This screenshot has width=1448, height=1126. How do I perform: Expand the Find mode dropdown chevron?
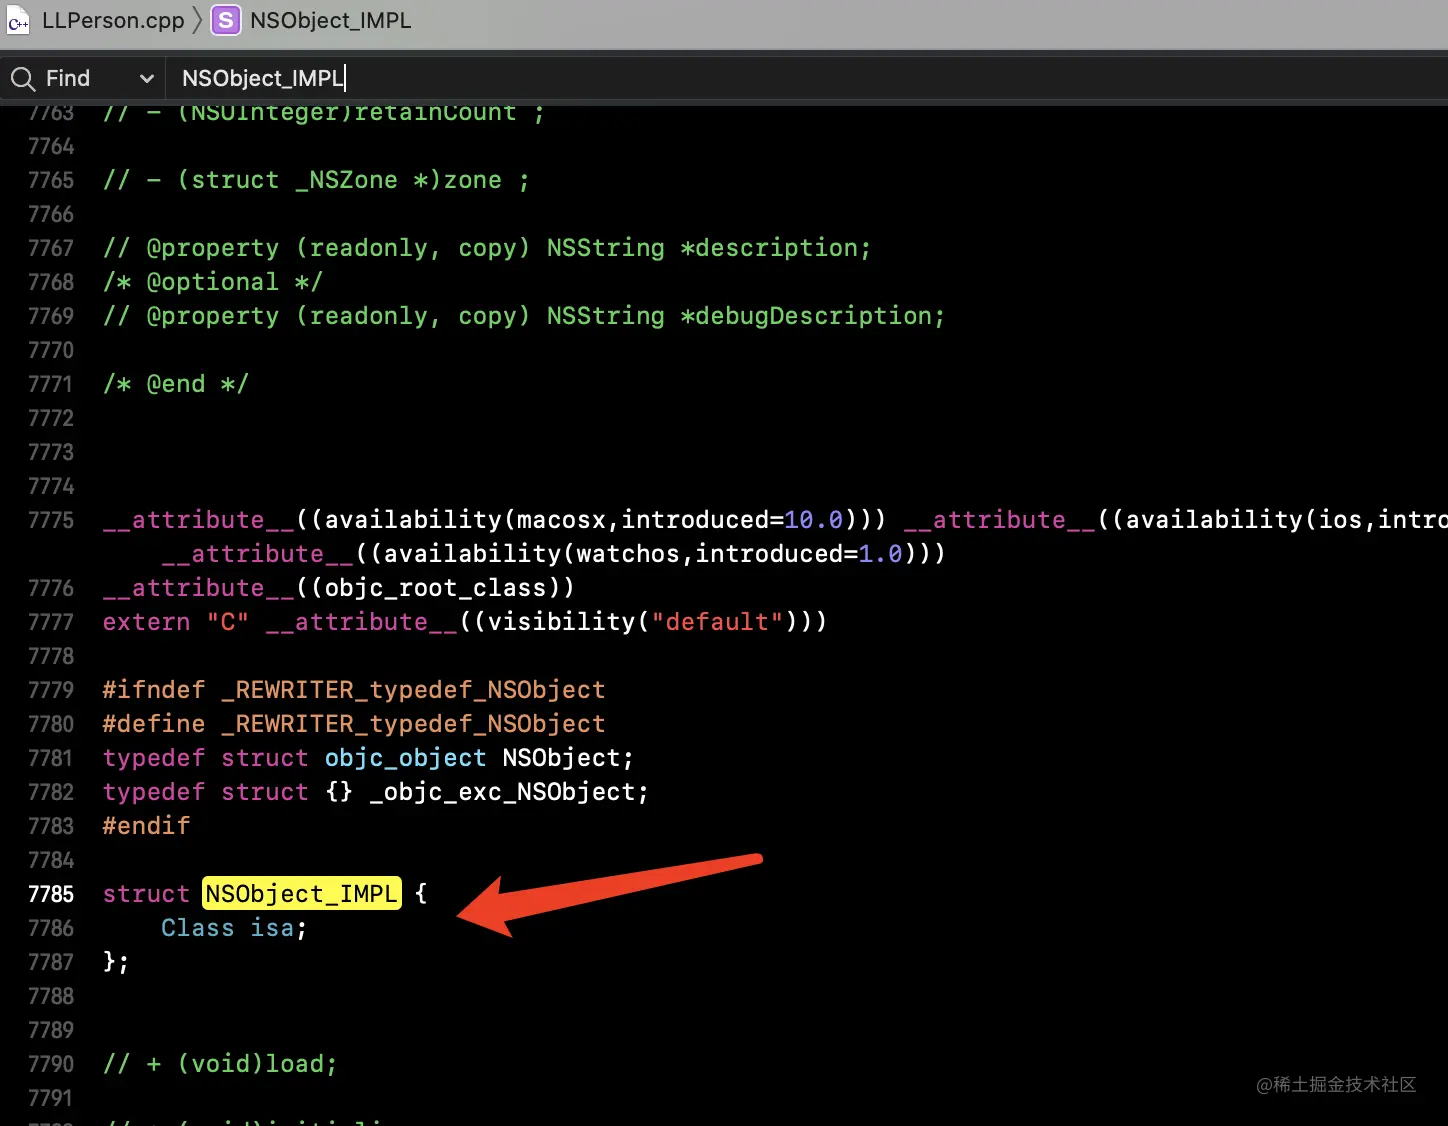click(146, 78)
